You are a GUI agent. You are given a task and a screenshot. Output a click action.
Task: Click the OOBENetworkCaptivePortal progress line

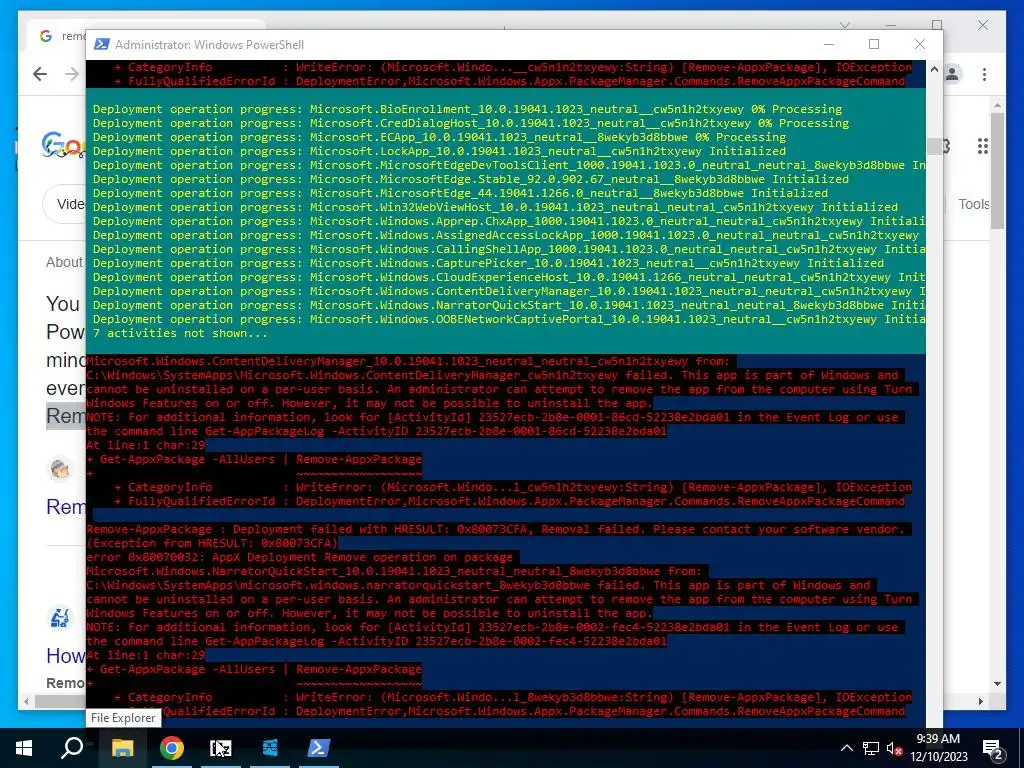509,319
